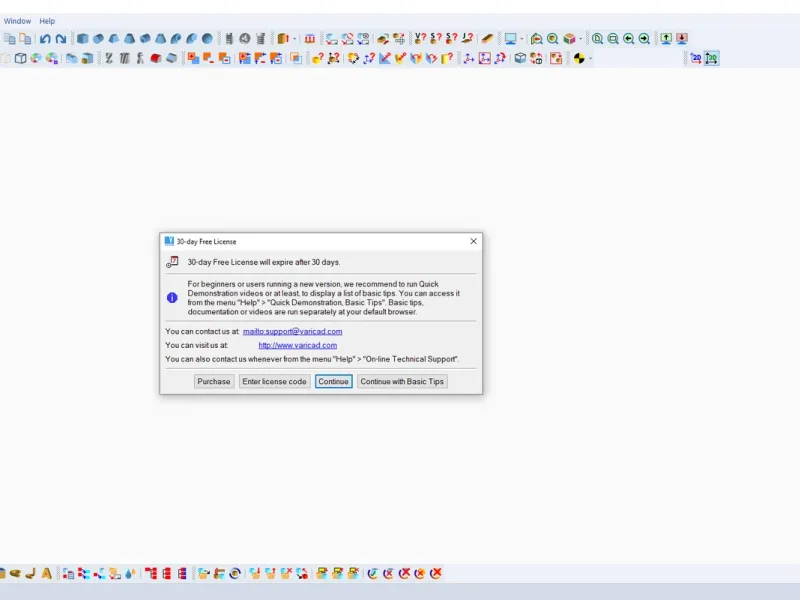Click the colored view cube icon

(x=569, y=39)
